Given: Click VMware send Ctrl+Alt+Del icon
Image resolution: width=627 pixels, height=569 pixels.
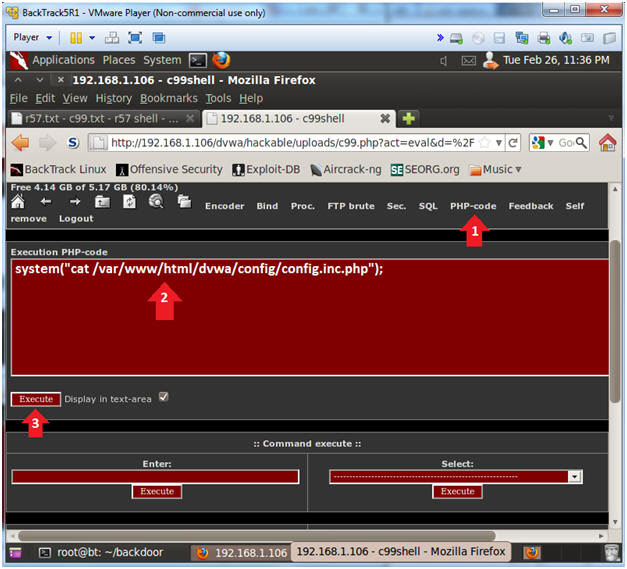Looking at the screenshot, I should (112, 38).
